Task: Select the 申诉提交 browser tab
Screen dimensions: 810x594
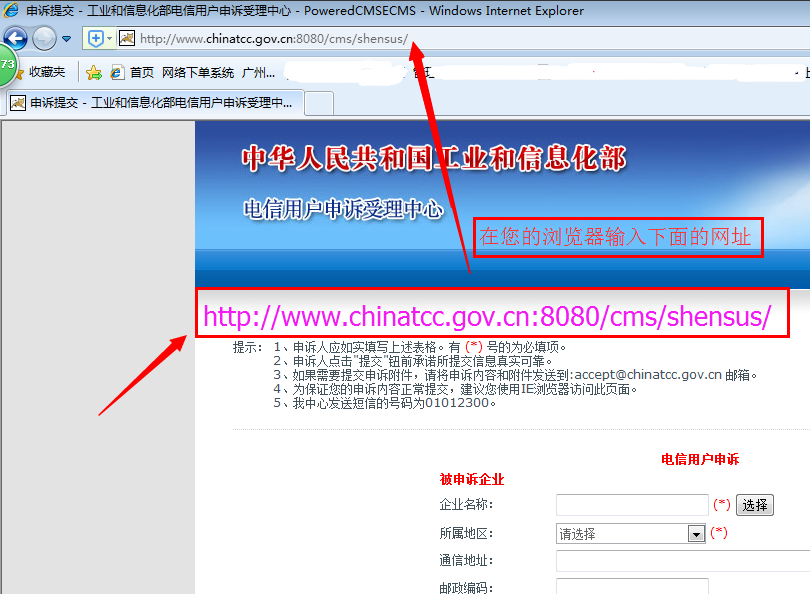Action: 155,103
